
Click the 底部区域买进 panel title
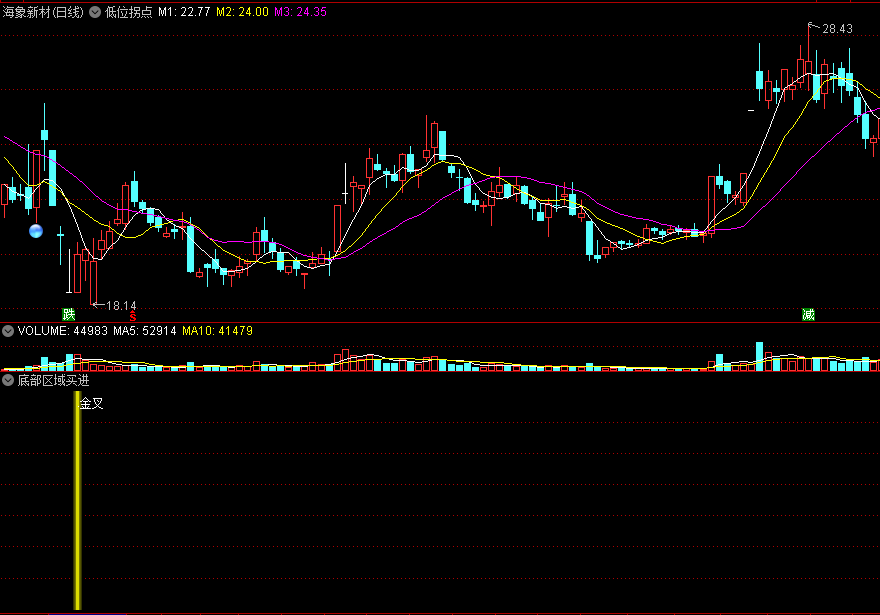click(x=53, y=380)
